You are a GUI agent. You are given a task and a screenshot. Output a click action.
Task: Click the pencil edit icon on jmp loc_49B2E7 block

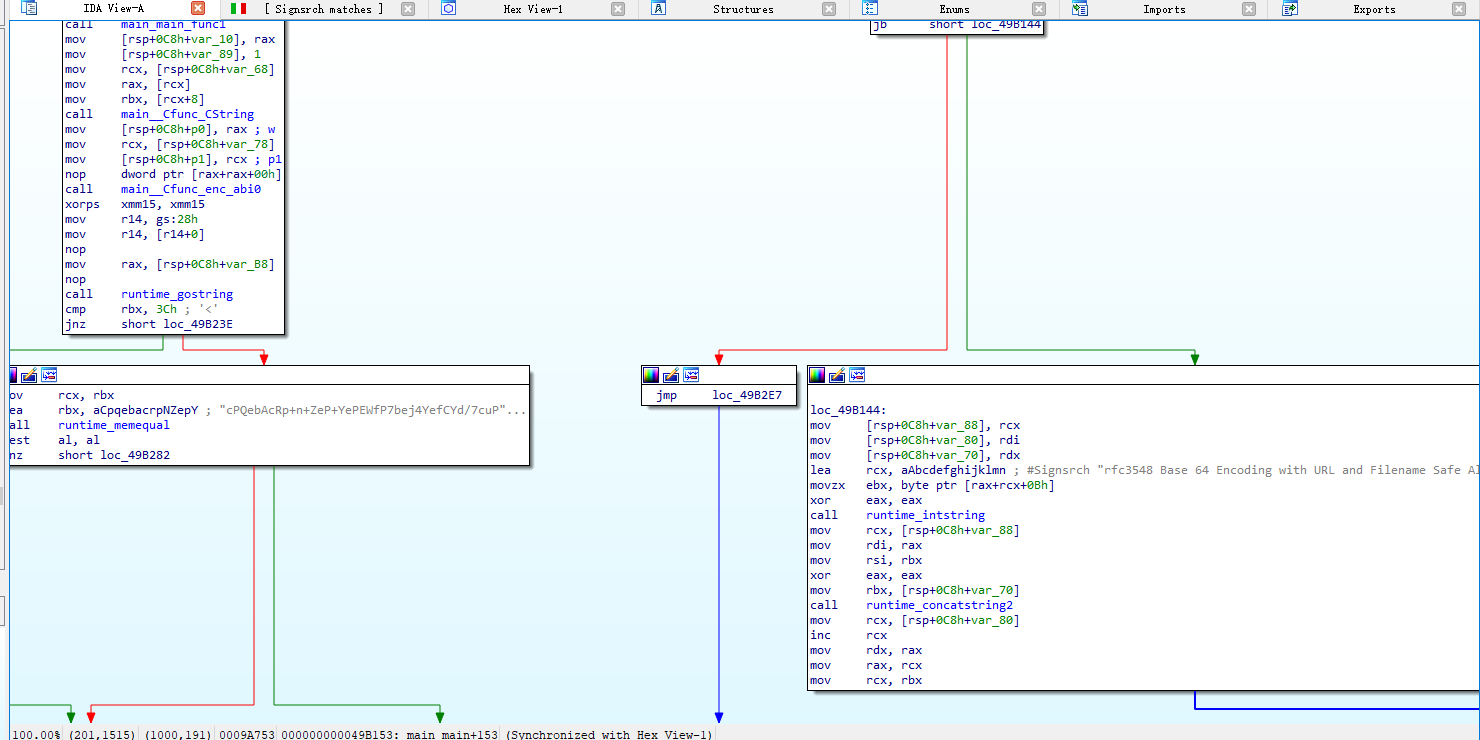671,375
